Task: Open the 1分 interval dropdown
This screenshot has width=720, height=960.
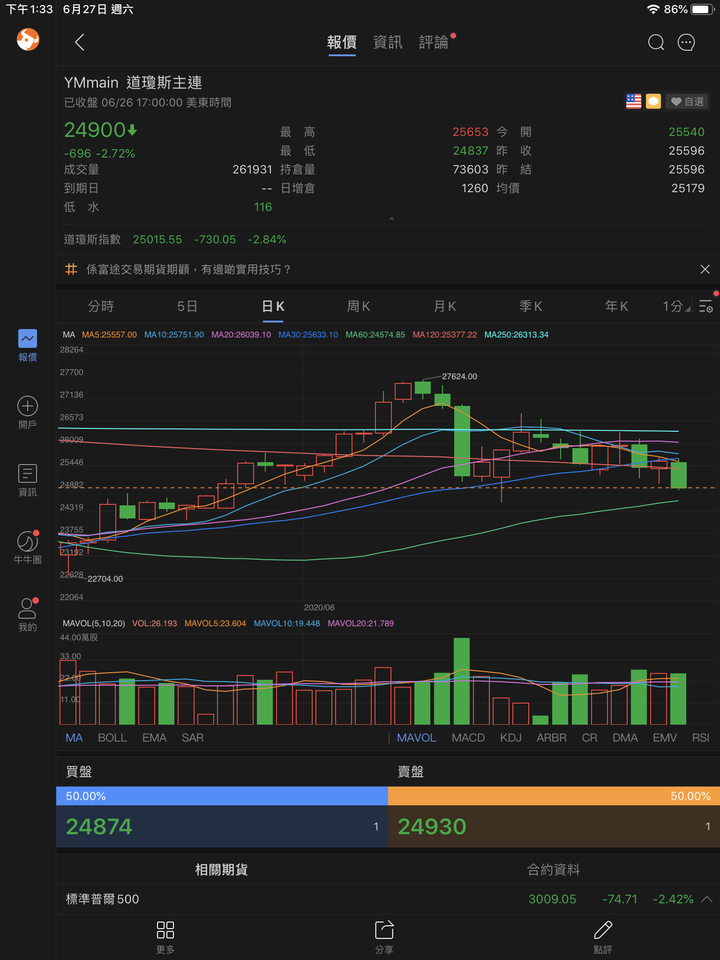Action: 677,306
